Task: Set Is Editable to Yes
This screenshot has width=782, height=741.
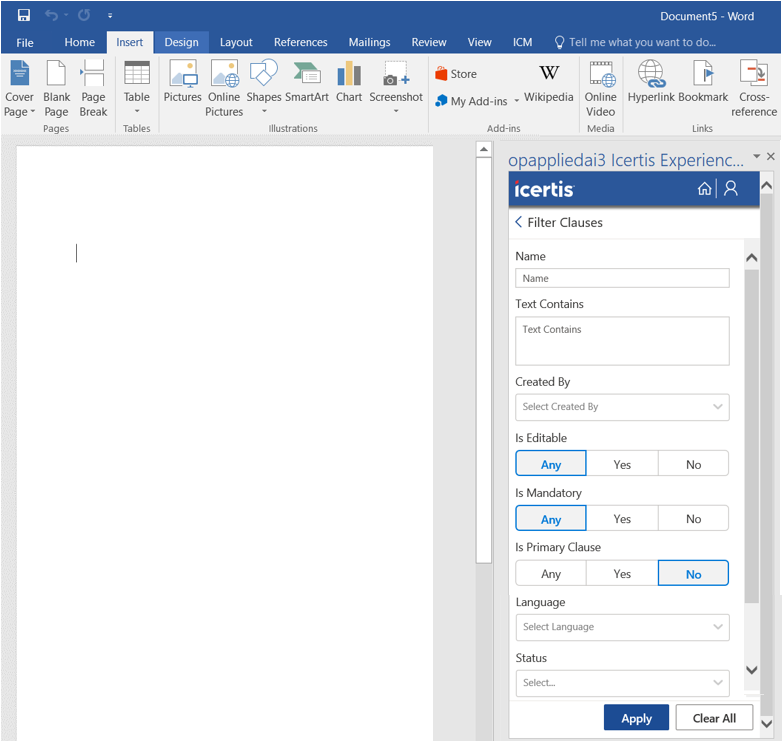Action: [x=622, y=464]
